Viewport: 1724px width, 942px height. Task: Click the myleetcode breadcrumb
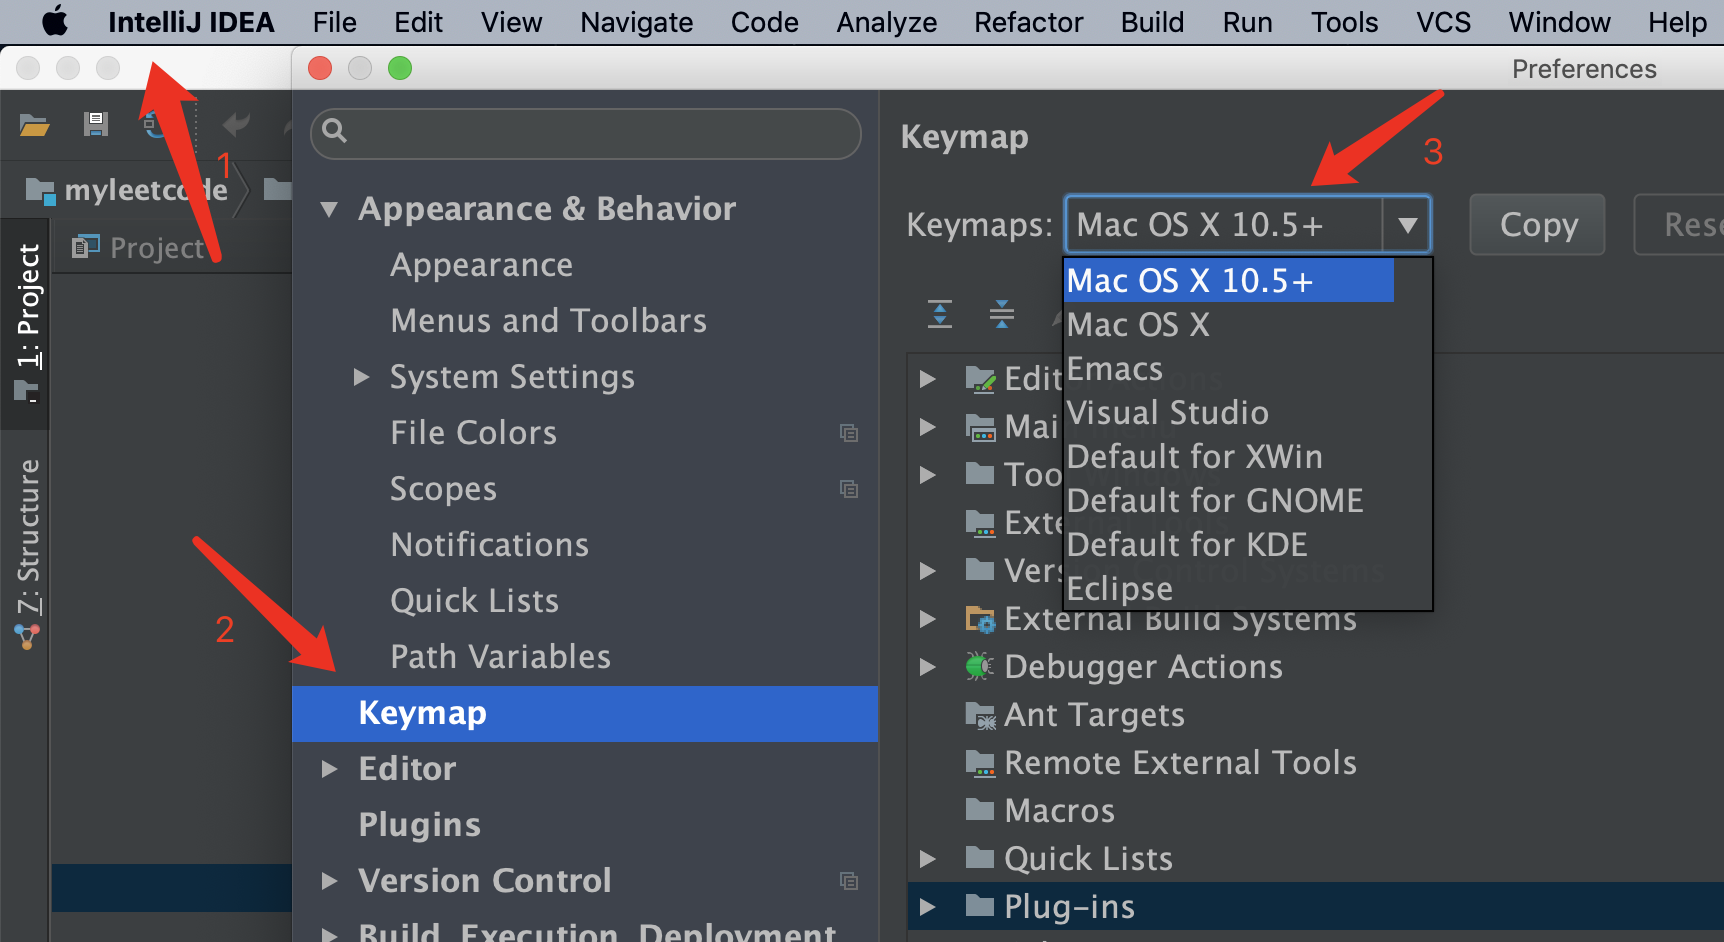pyautogui.click(x=146, y=189)
